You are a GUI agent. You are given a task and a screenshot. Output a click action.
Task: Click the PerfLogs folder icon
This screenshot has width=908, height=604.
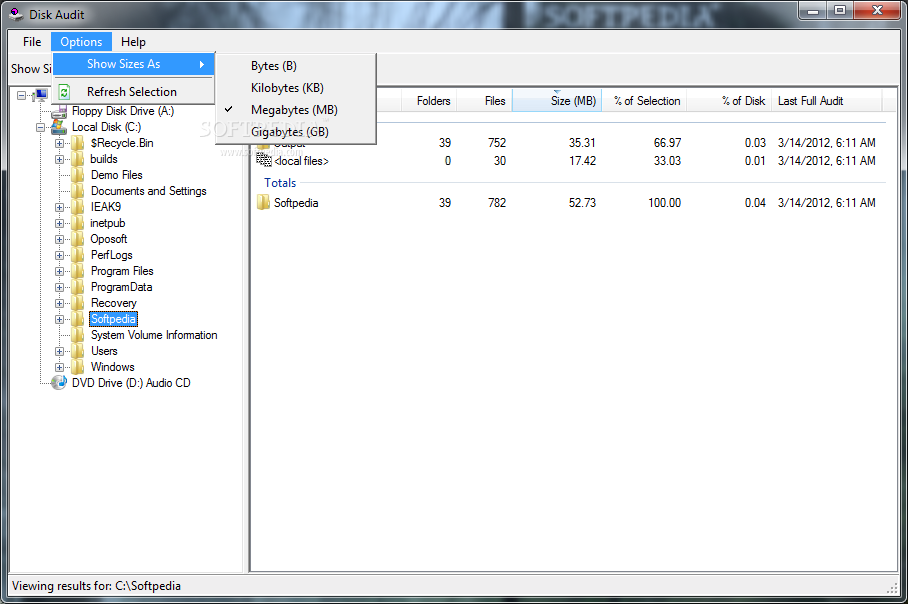click(78, 255)
